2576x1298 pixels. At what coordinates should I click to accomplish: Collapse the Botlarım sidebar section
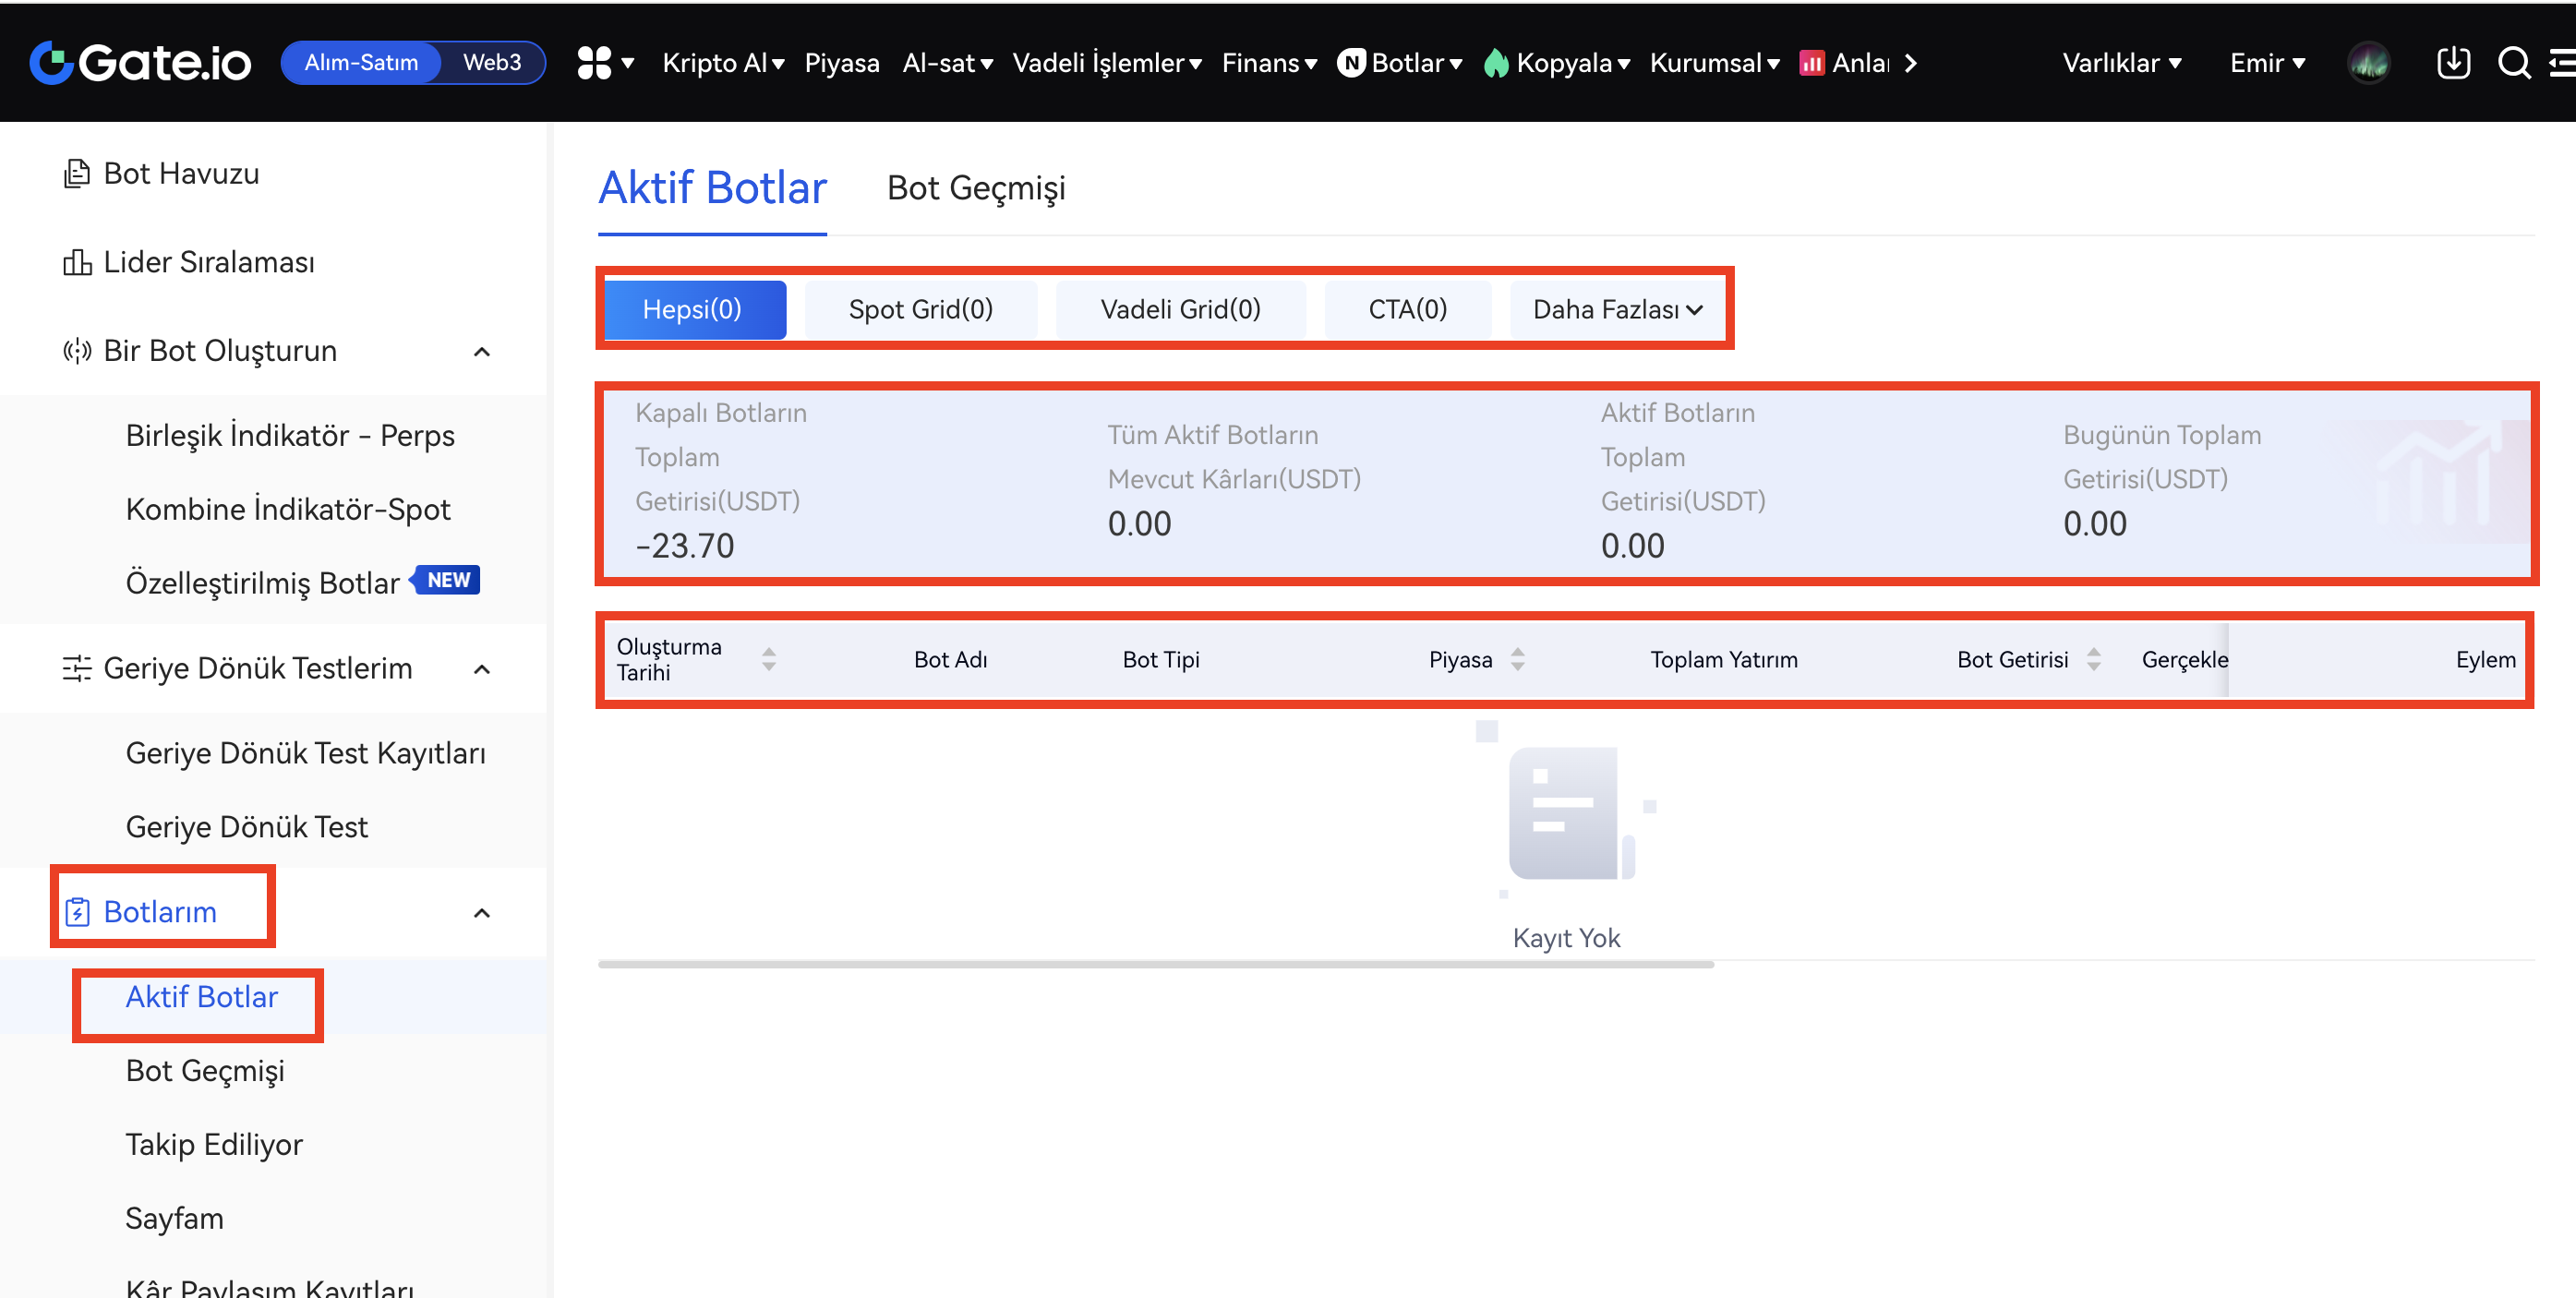tap(482, 913)
